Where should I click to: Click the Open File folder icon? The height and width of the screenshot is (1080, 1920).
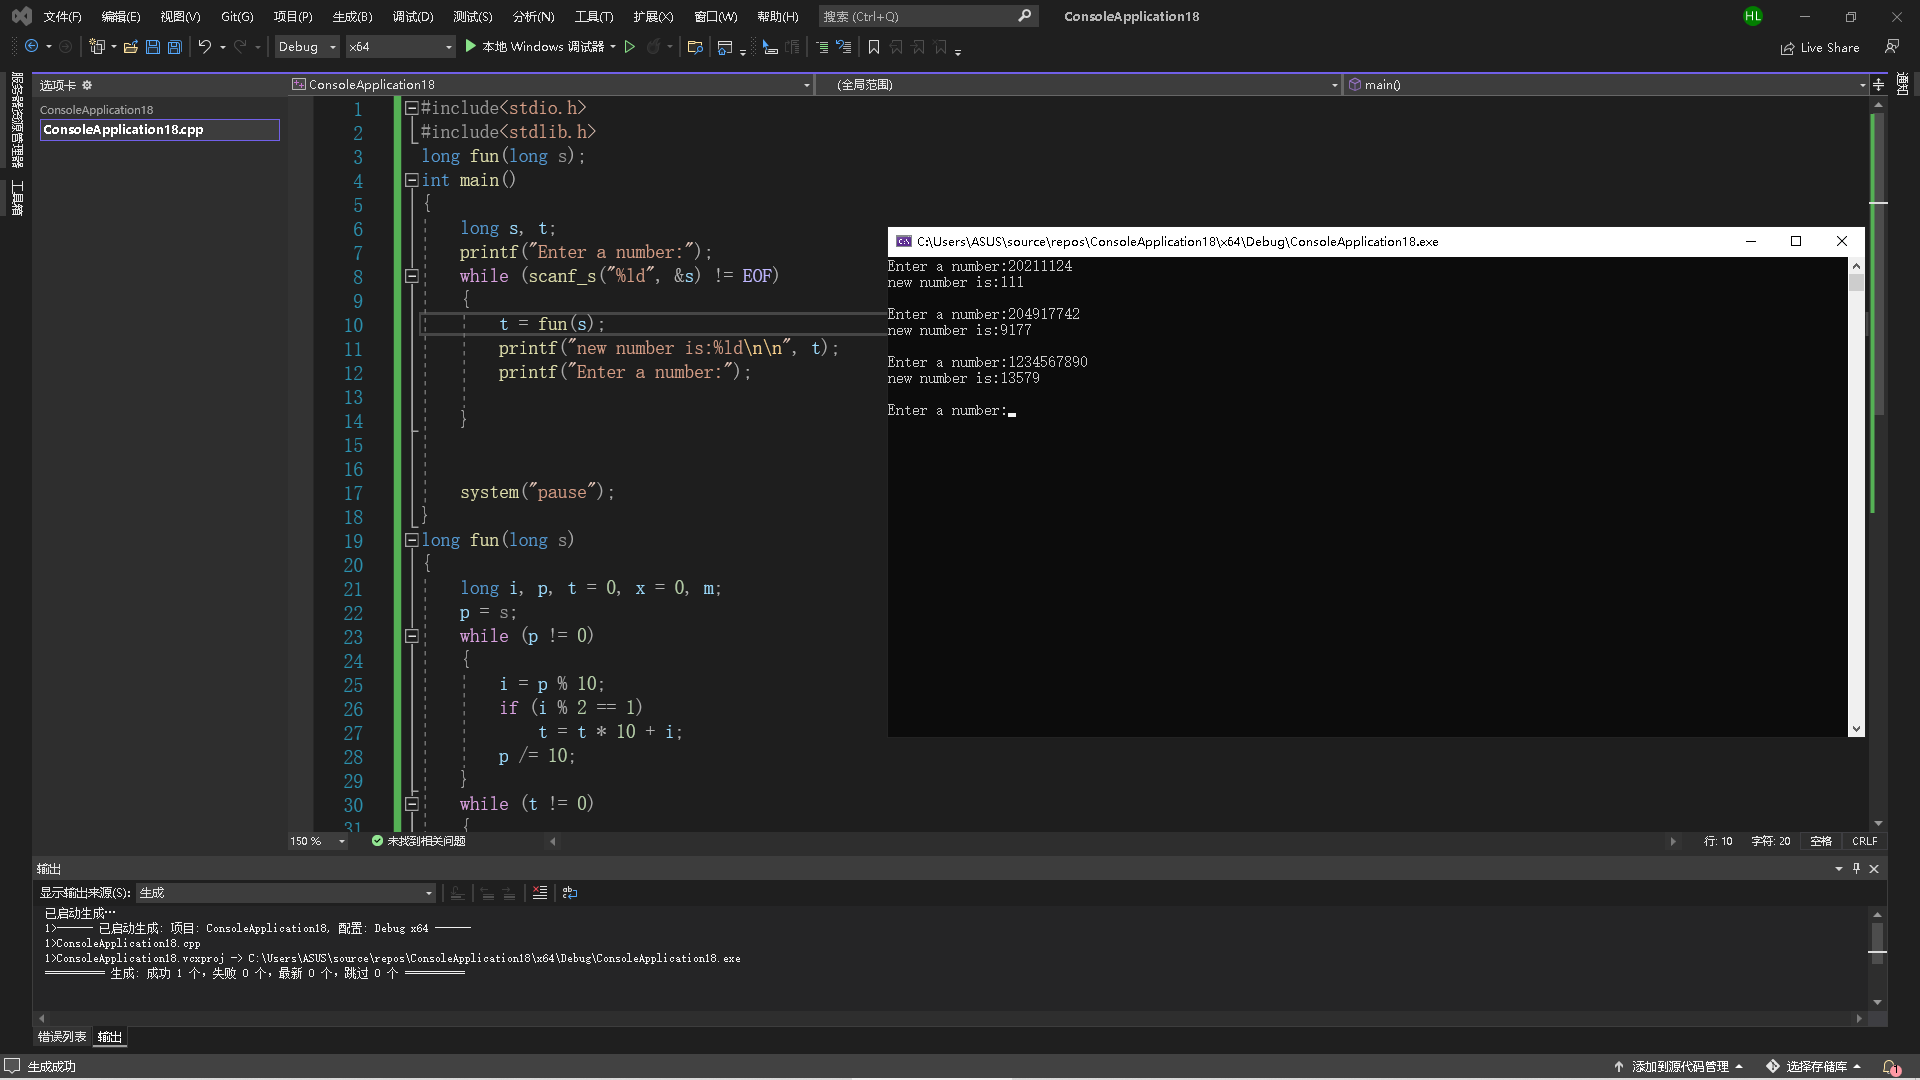pyautogui.click(x=130, y=47)
